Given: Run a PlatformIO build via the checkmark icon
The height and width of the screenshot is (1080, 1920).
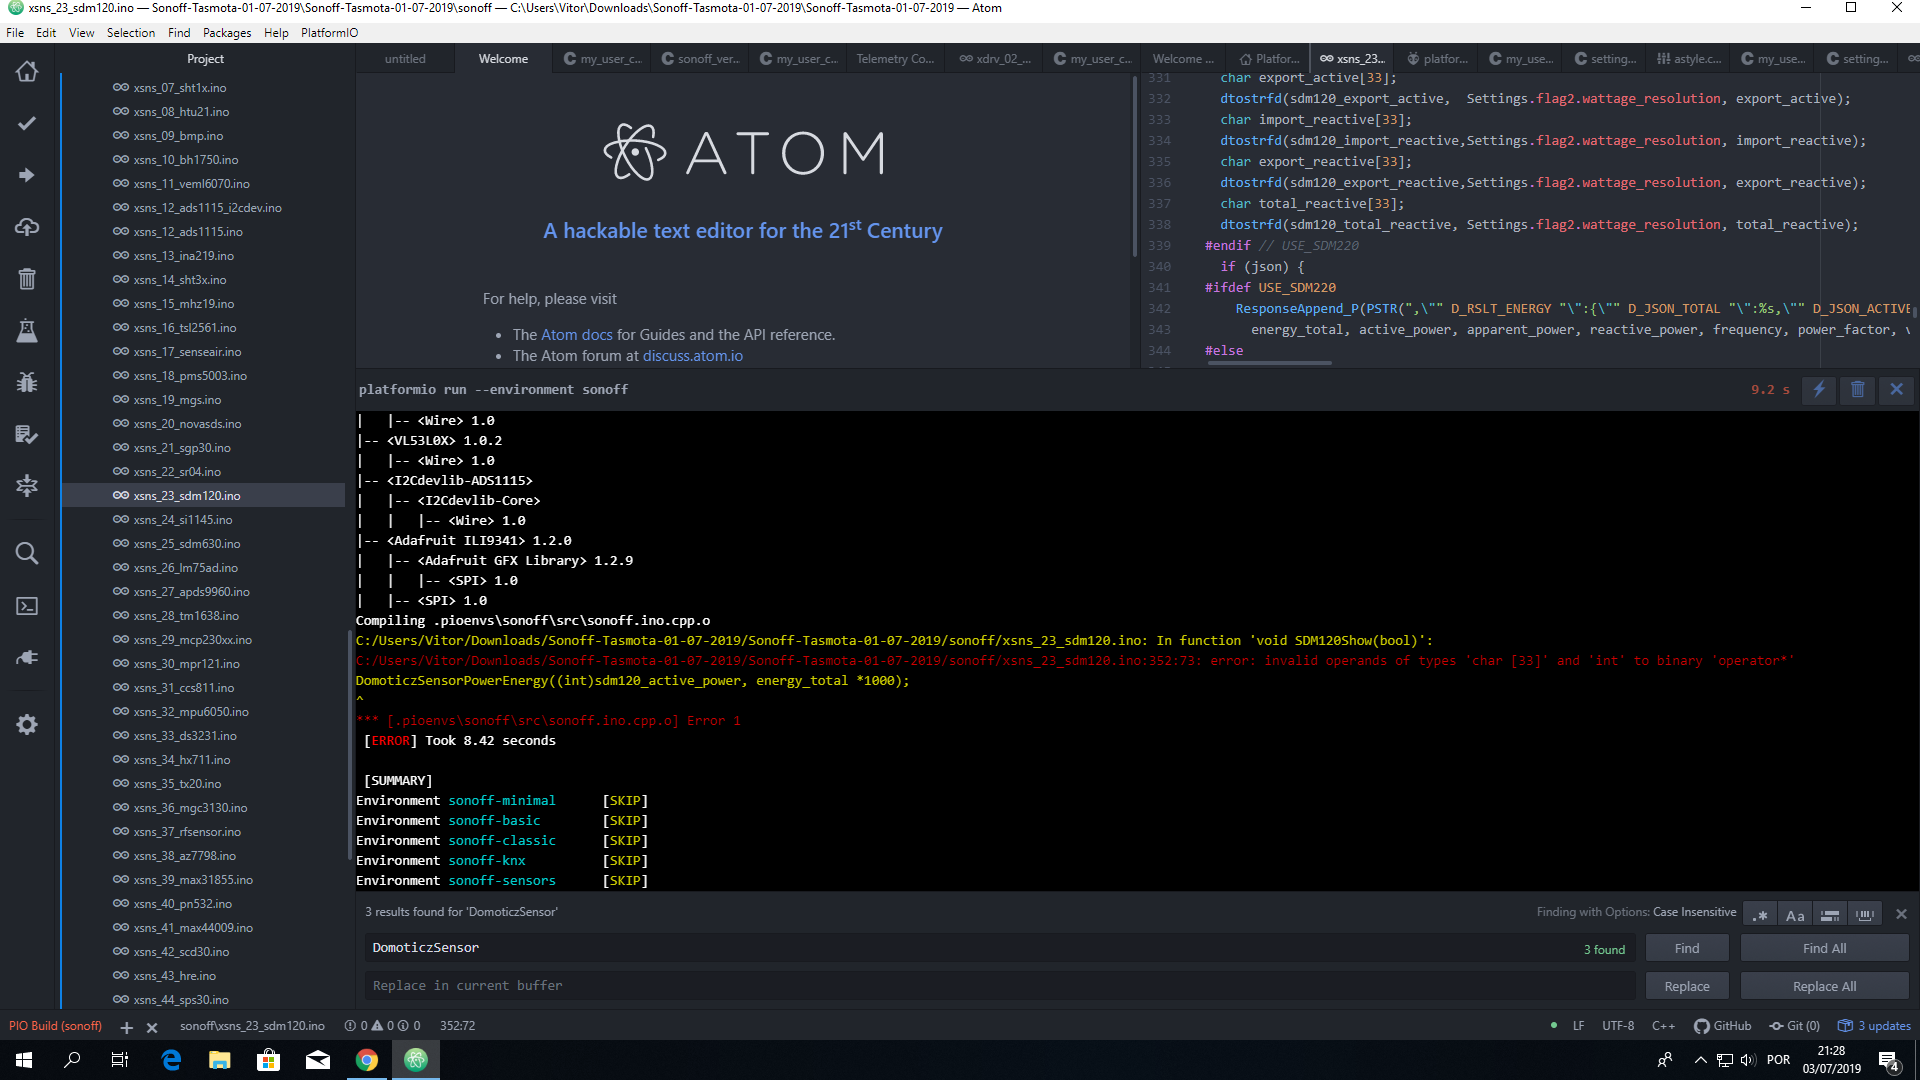Looking at the screenshot, I should pyautogui.click(x=27, y=123).
